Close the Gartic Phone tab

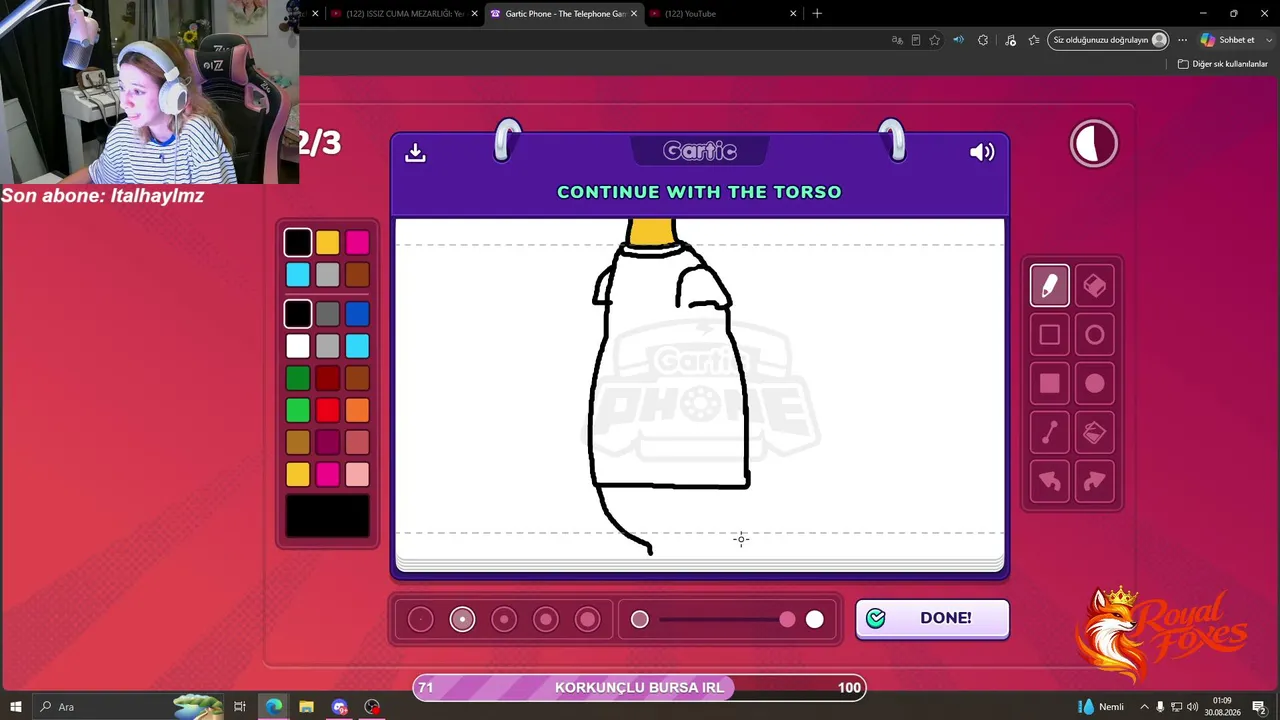click(634, 14)
